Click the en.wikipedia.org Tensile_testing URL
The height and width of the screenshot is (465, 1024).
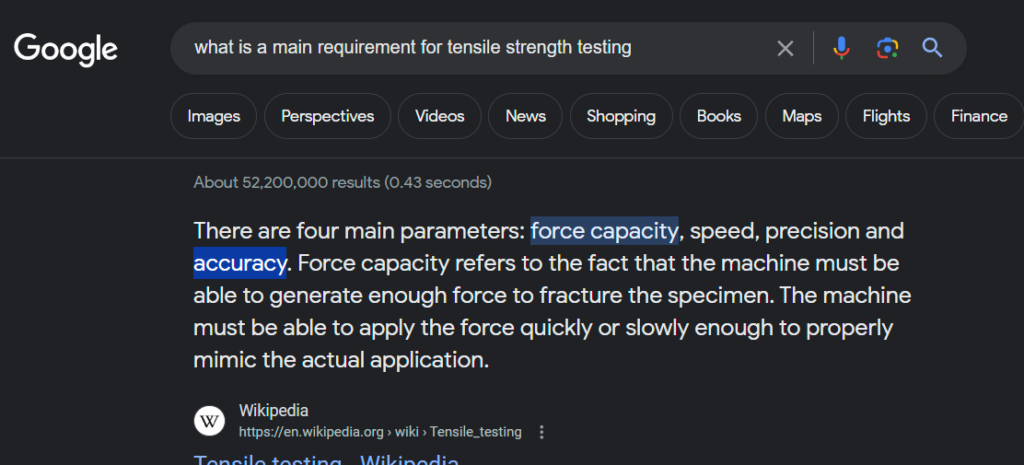380,432
